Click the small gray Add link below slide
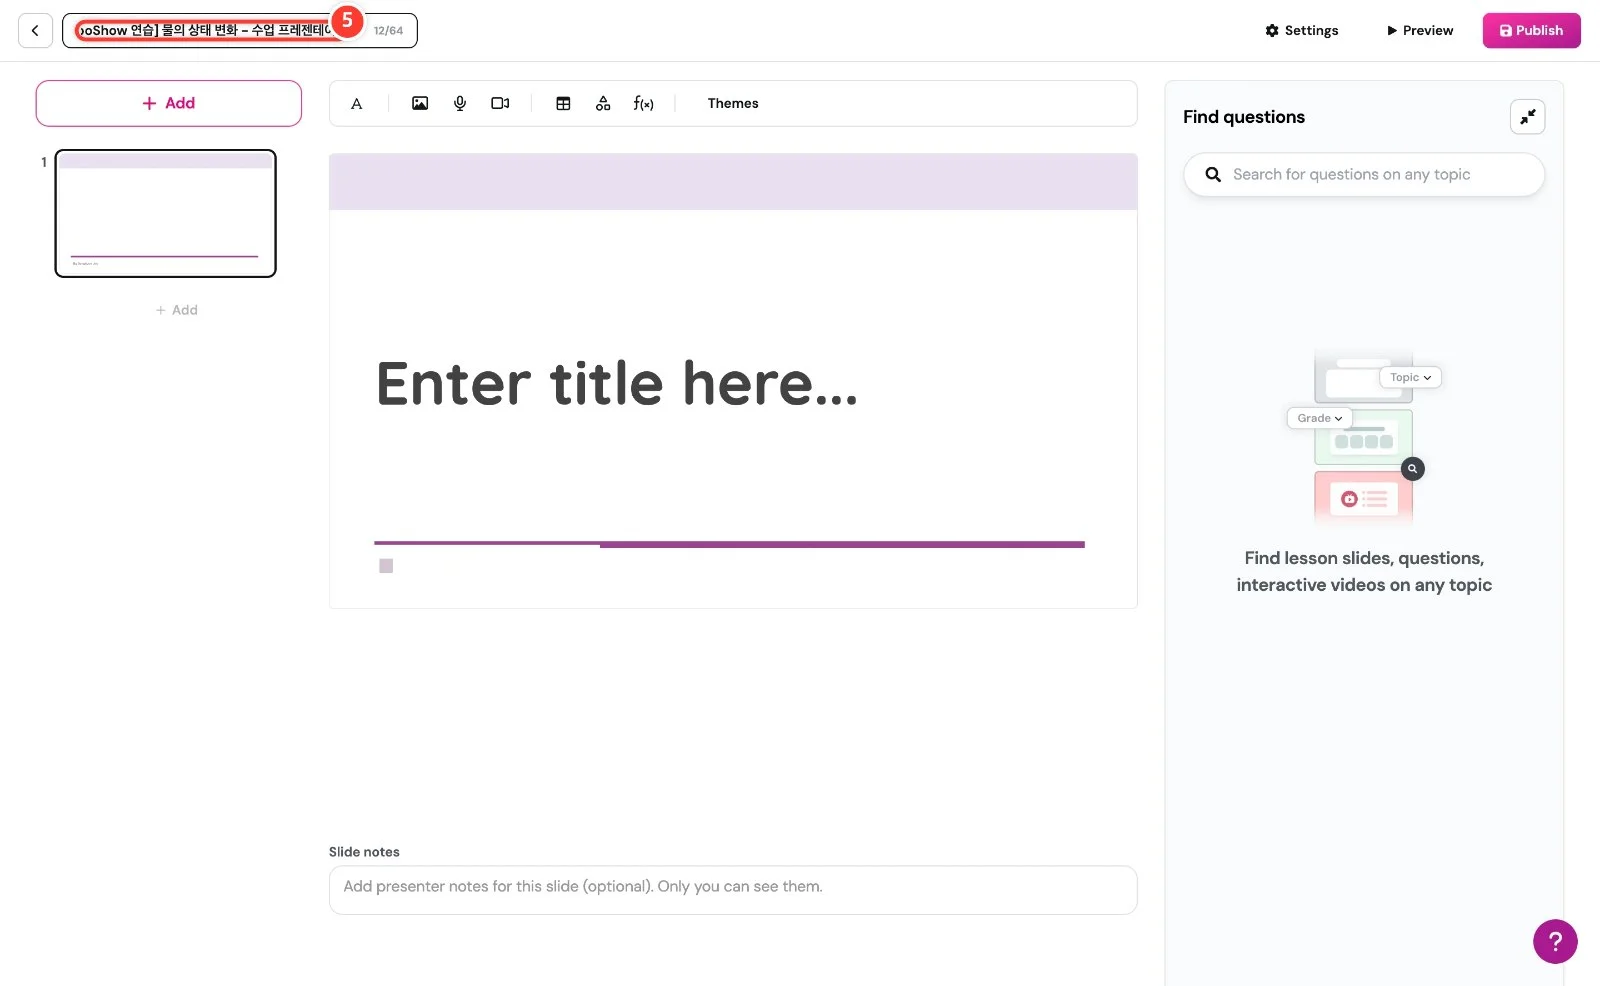The width and height of the screenshot is (1600, 986). click(x=177, y=310)
